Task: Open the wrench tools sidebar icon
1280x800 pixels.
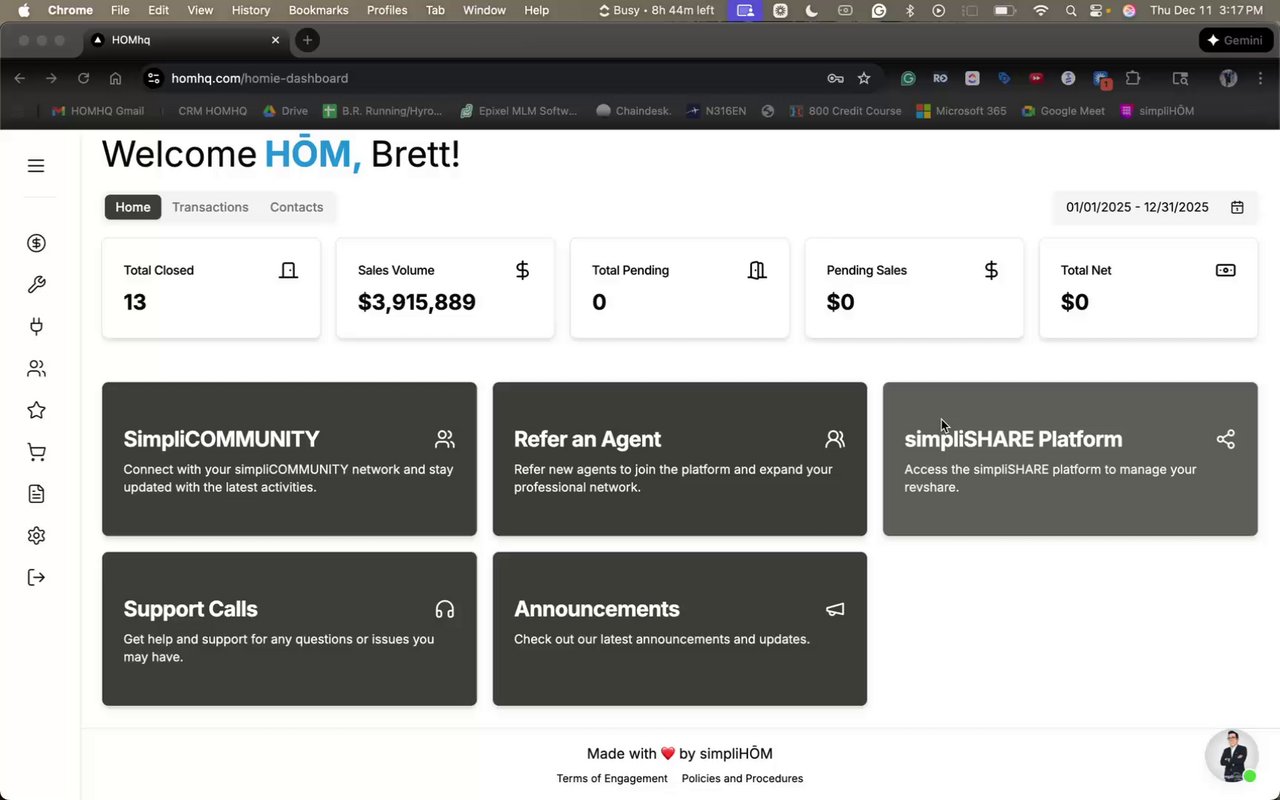Action: [36, 285]
